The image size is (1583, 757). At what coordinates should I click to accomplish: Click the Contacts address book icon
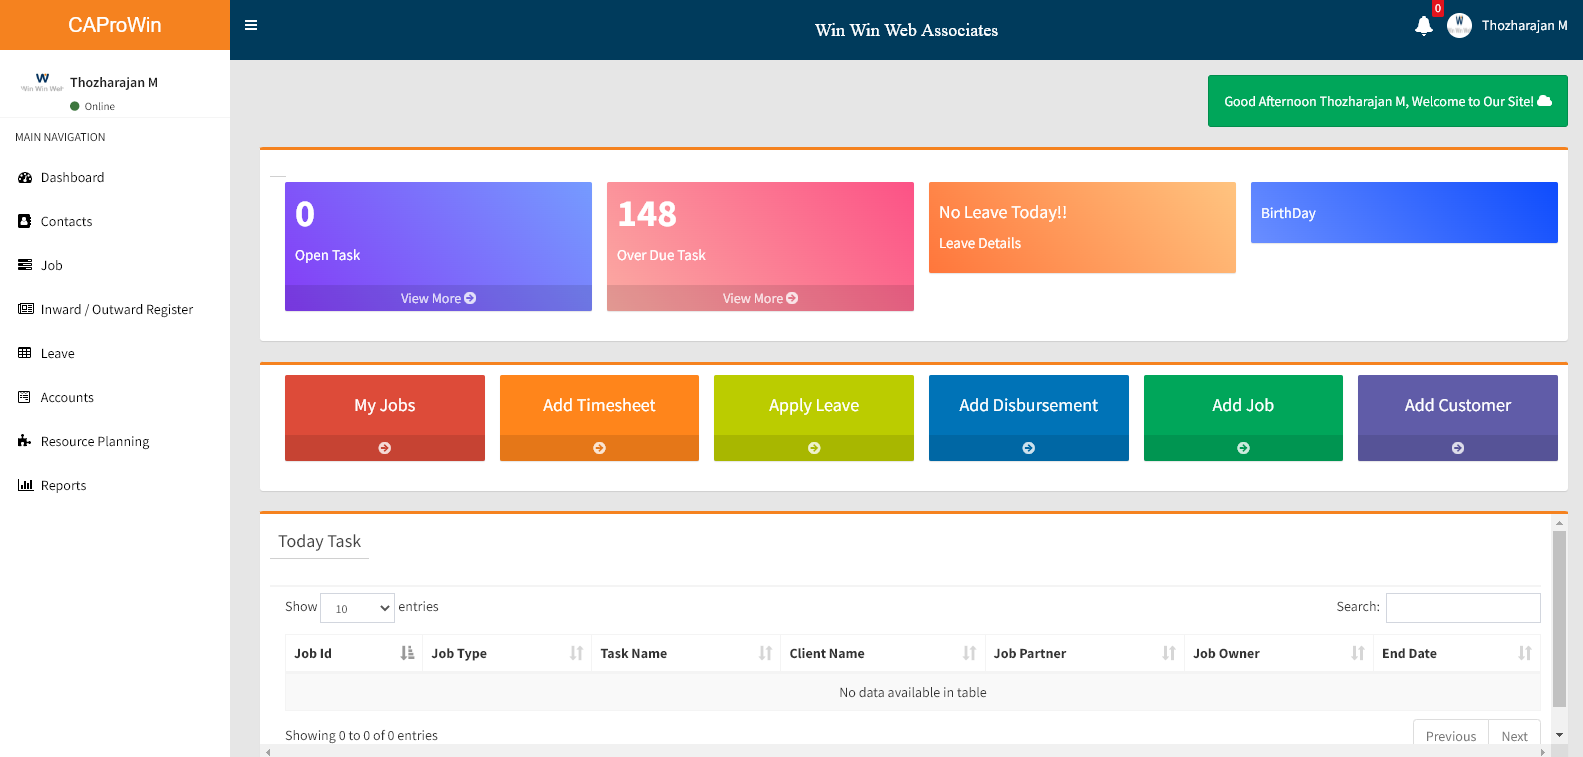25,222
